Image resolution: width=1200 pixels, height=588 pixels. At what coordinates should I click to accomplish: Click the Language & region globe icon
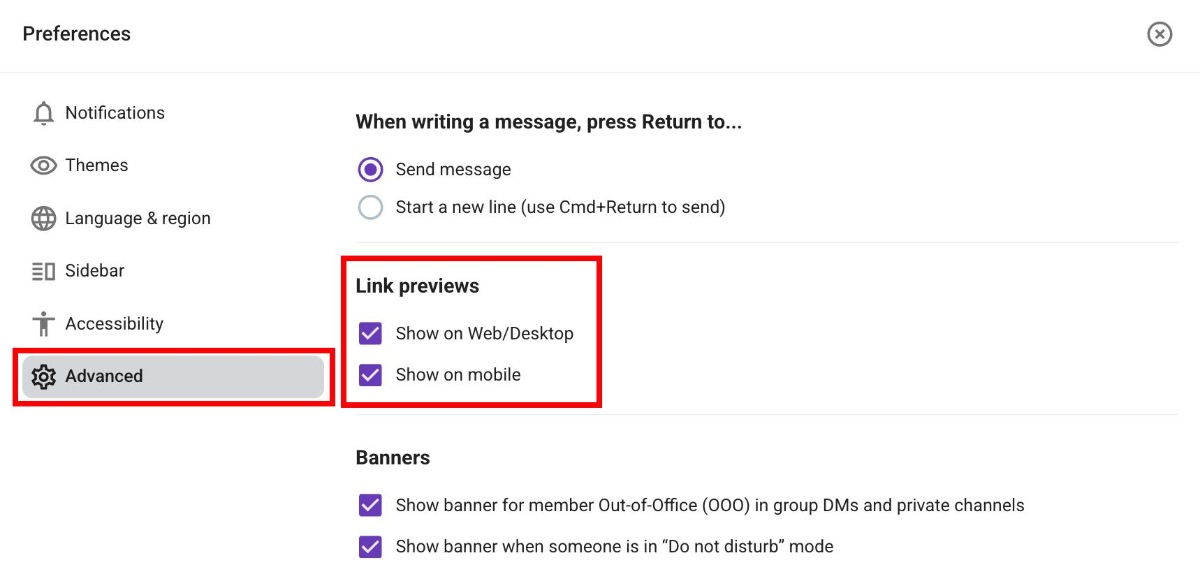coord(43,219)
